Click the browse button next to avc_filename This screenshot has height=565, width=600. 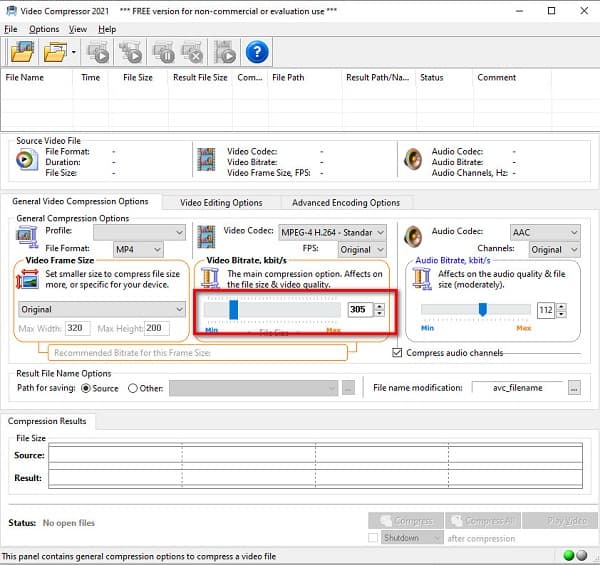[574, 388]
